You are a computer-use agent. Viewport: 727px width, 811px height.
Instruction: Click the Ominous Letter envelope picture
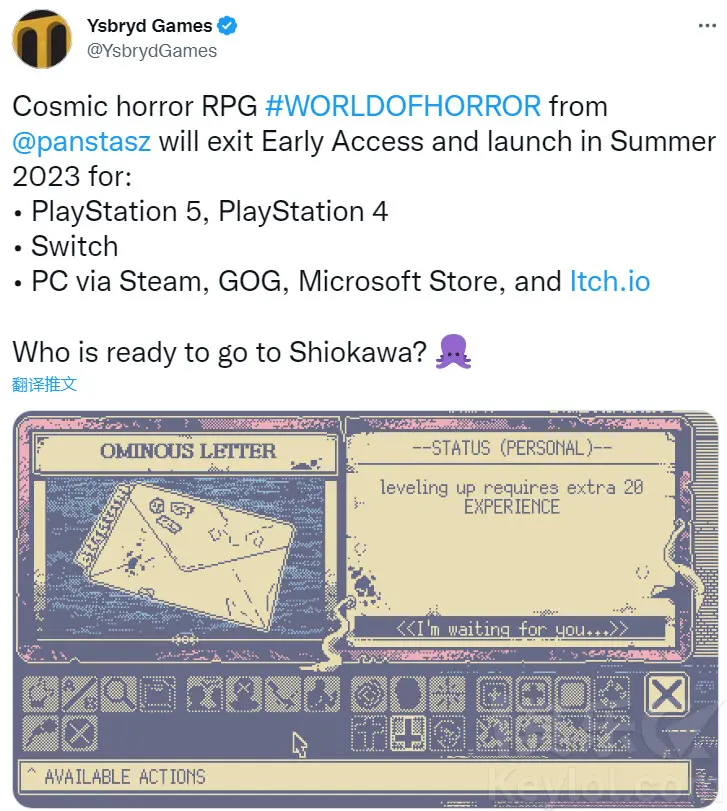[184, 558]
